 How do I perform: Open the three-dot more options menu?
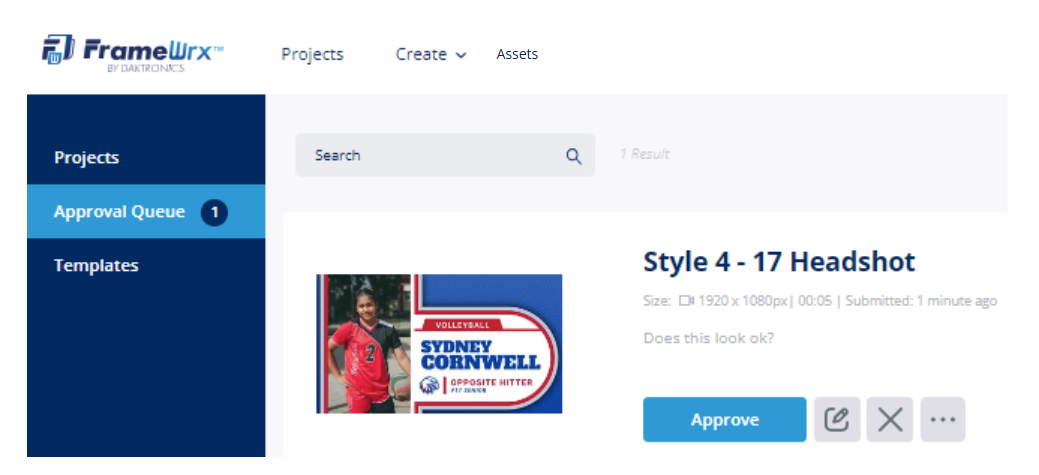tap(942, 420)
